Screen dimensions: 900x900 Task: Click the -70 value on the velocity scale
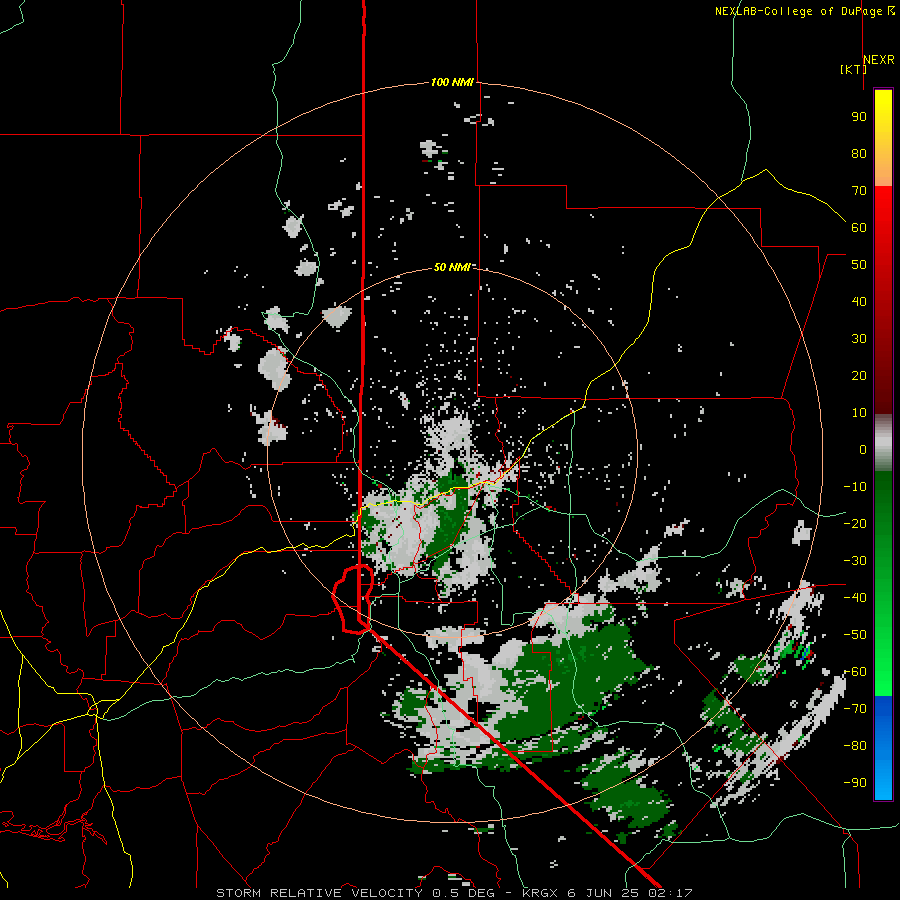tap(855, 709)
